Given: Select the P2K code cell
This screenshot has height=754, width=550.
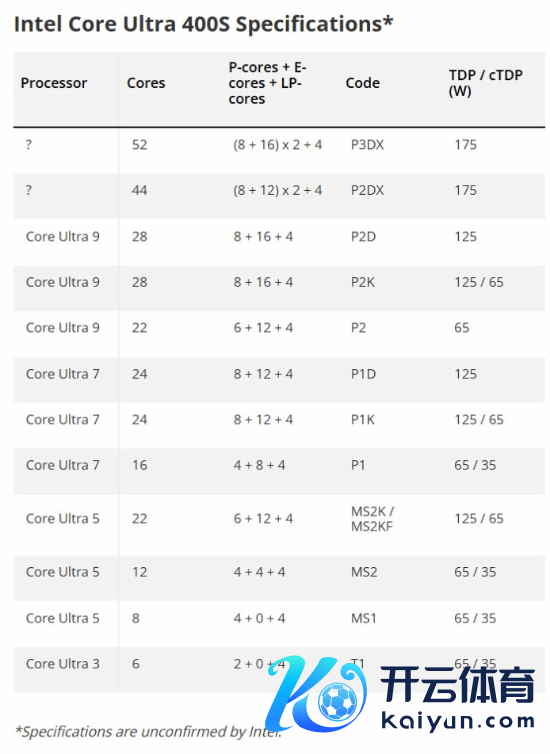Looking at the screenshot, I should point(362,282).
